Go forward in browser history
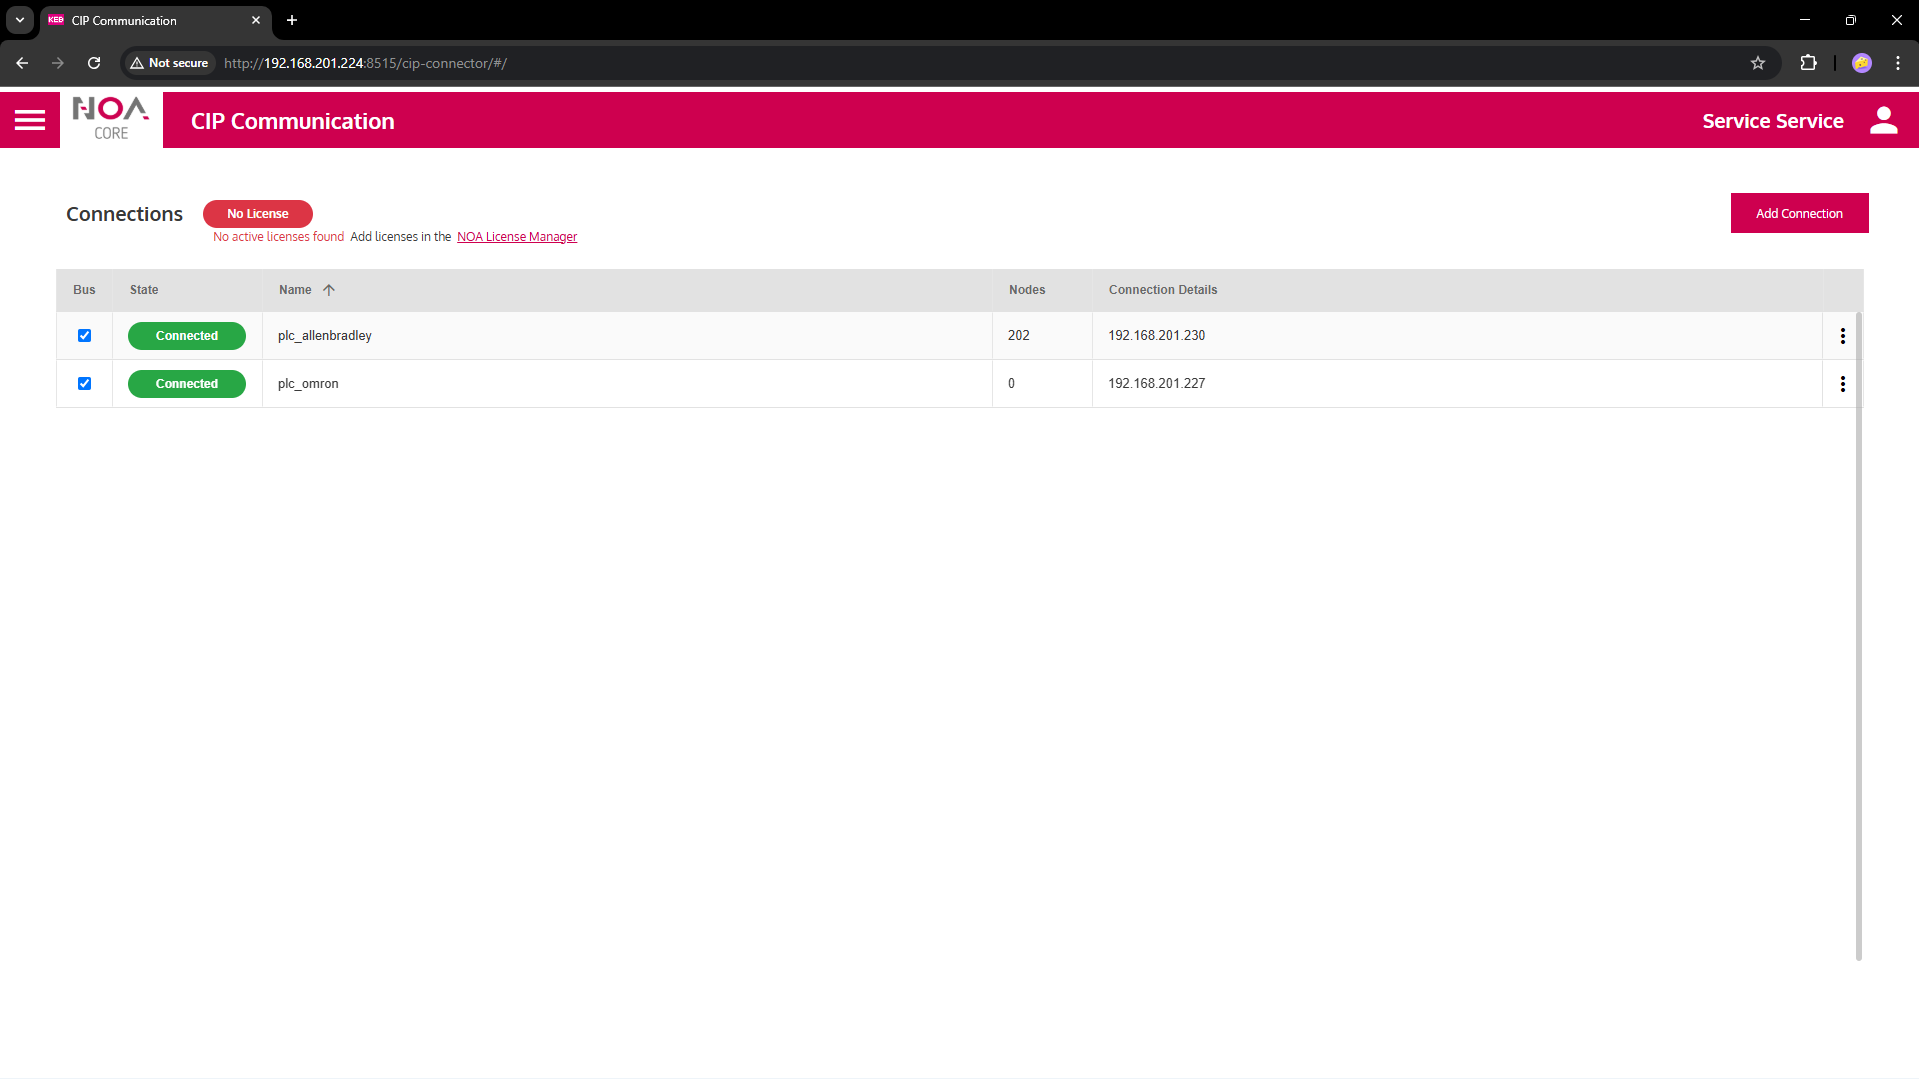 tap(58, 63)
